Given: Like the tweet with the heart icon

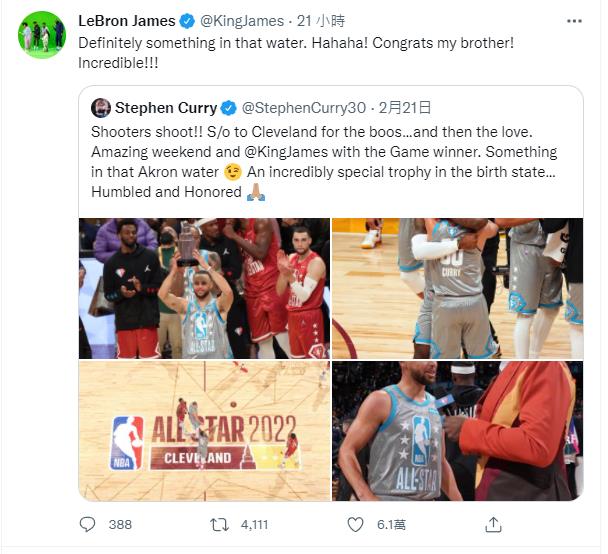Looking at the screenshot, I should click(x=355, y=524).
